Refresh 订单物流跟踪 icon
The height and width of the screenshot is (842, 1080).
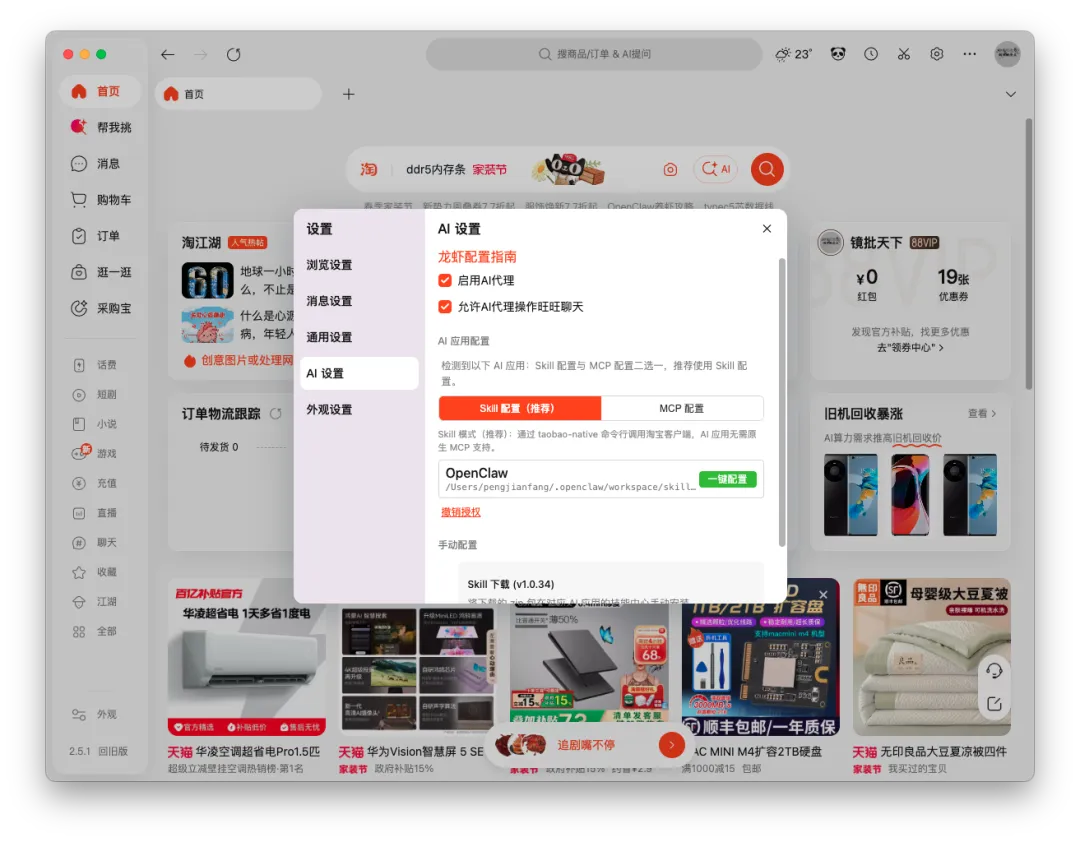pos(276,413)
